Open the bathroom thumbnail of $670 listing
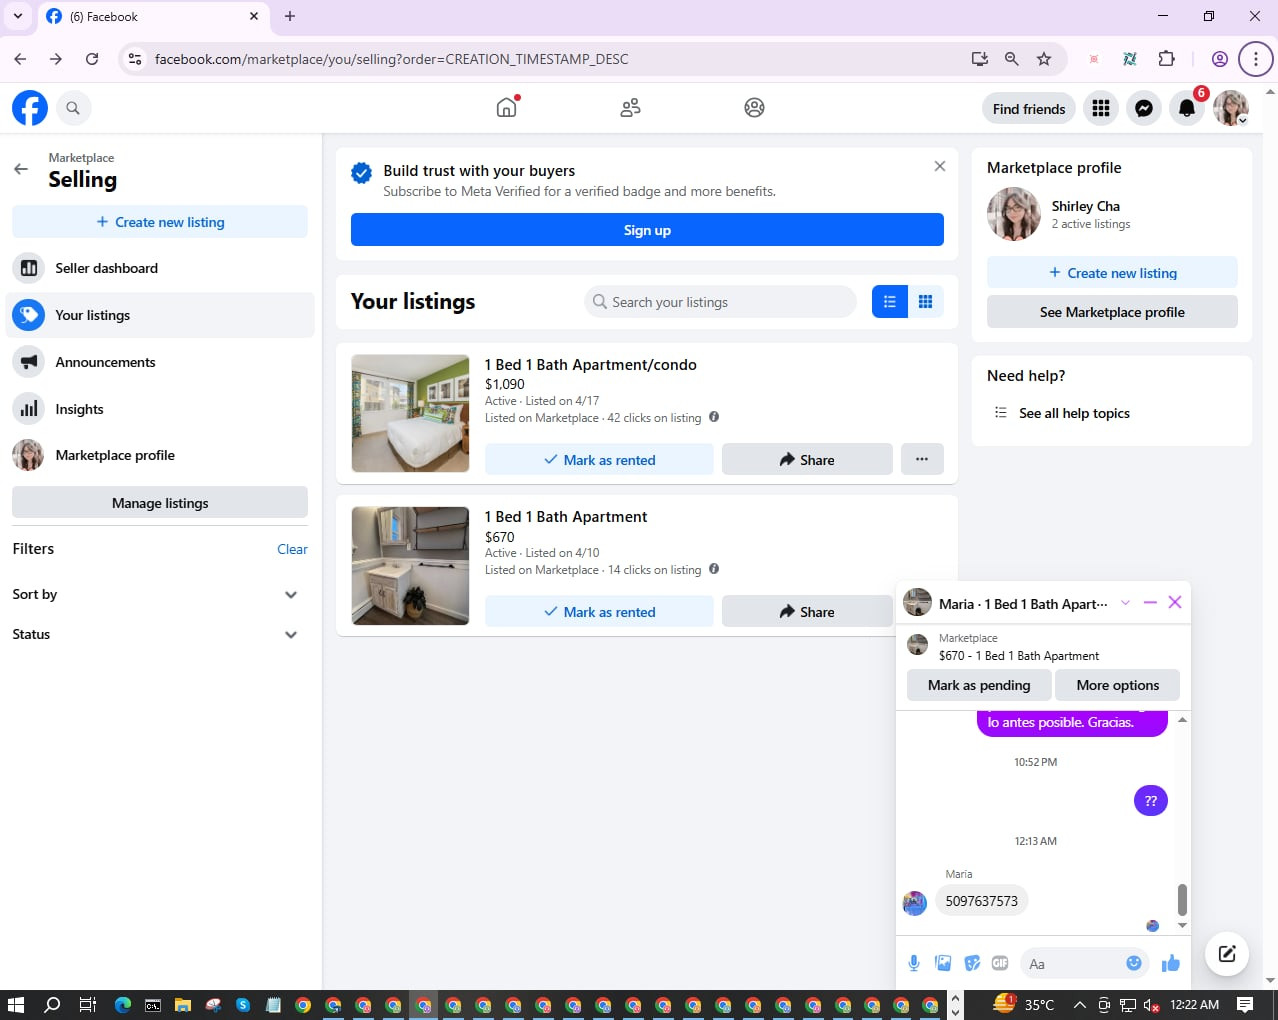Viewport: 1278px width, 1020px height. point(410,565)
